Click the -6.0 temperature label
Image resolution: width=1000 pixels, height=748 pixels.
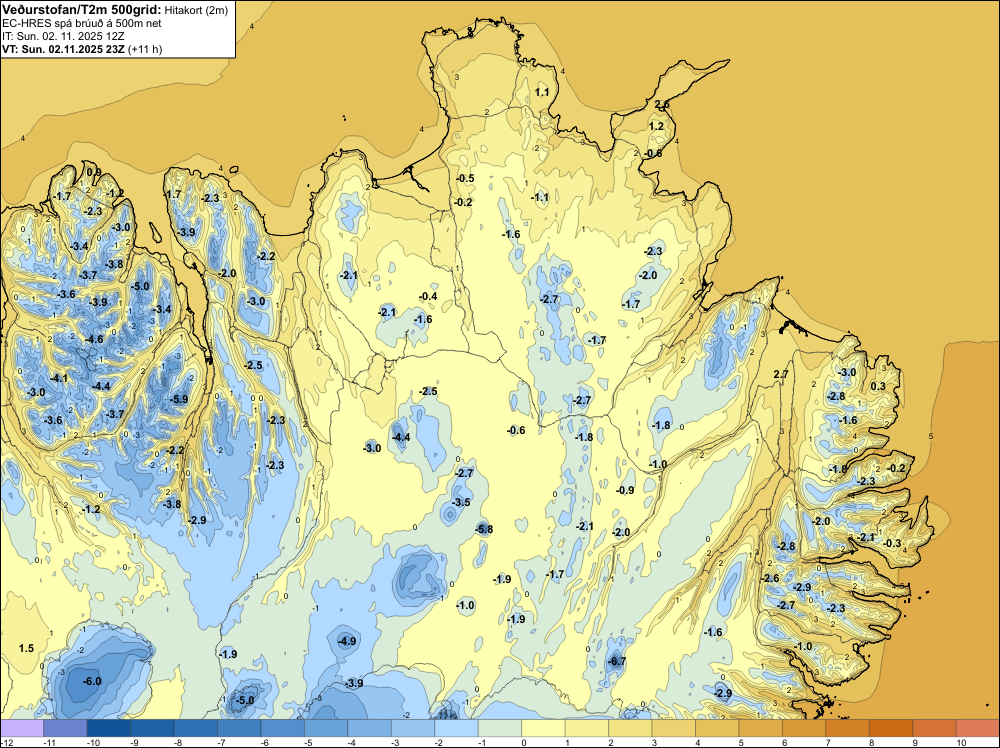pyautogui.click(x=92, y=681)
